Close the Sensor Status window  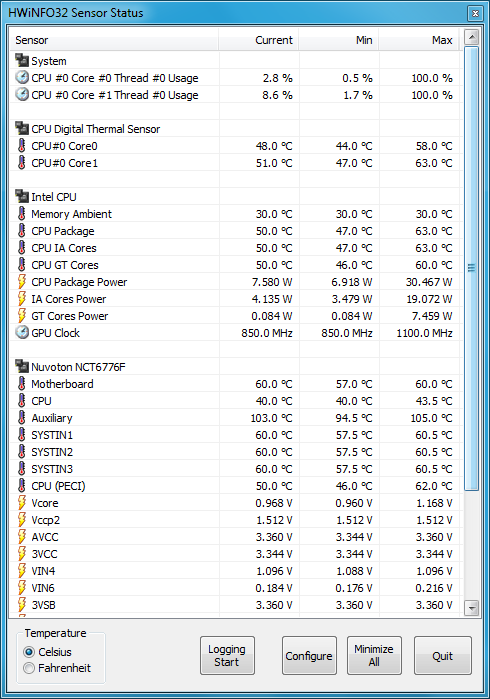(475, 13)
